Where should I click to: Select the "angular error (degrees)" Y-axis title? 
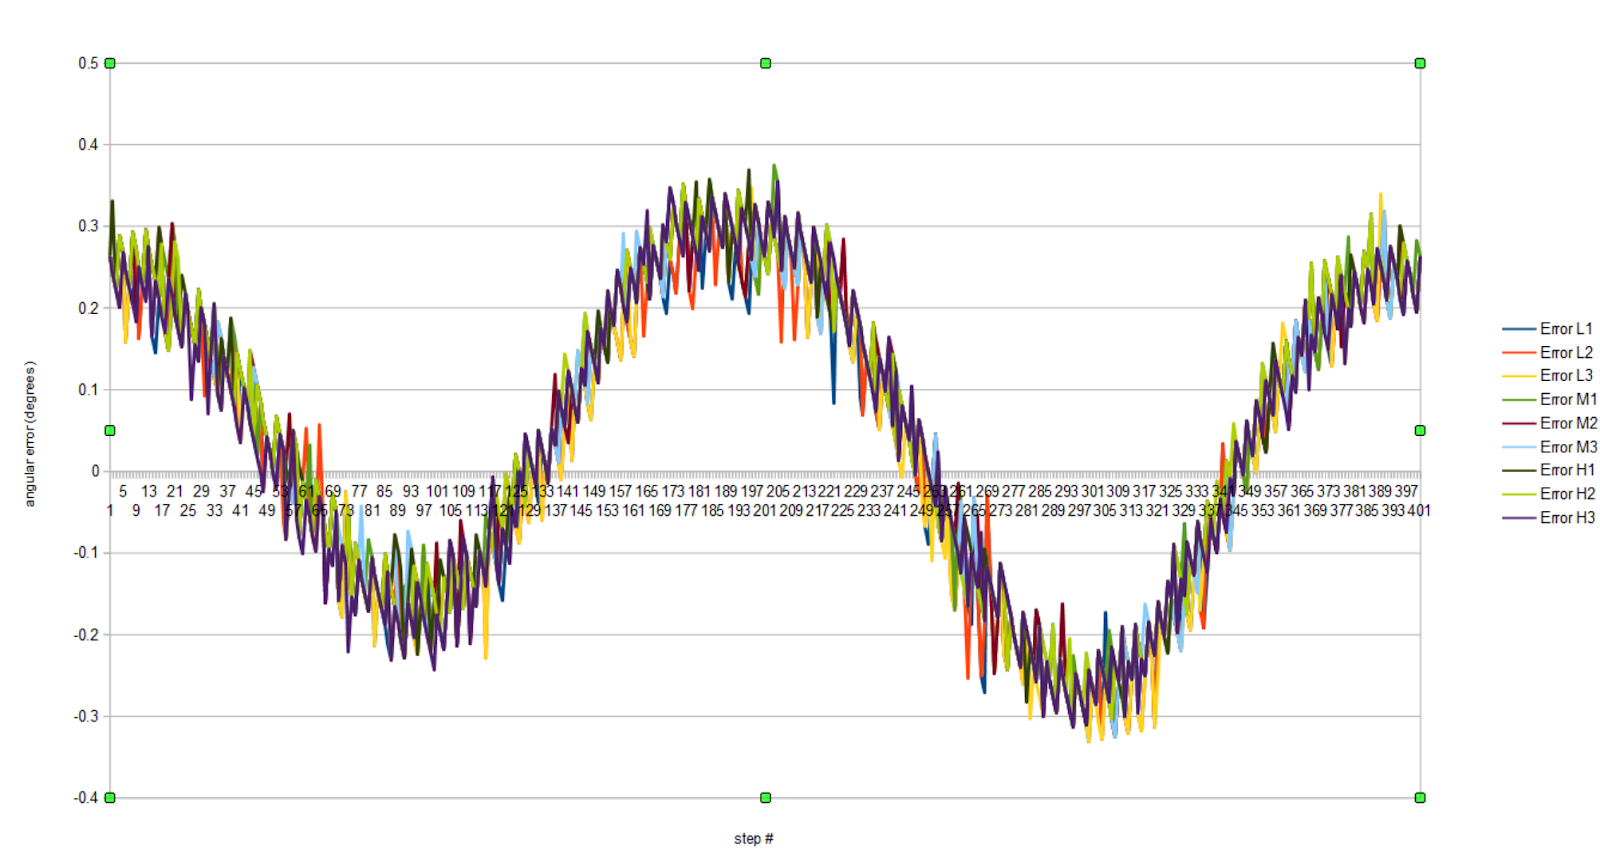pyautogui.click(x=30, y=433)
